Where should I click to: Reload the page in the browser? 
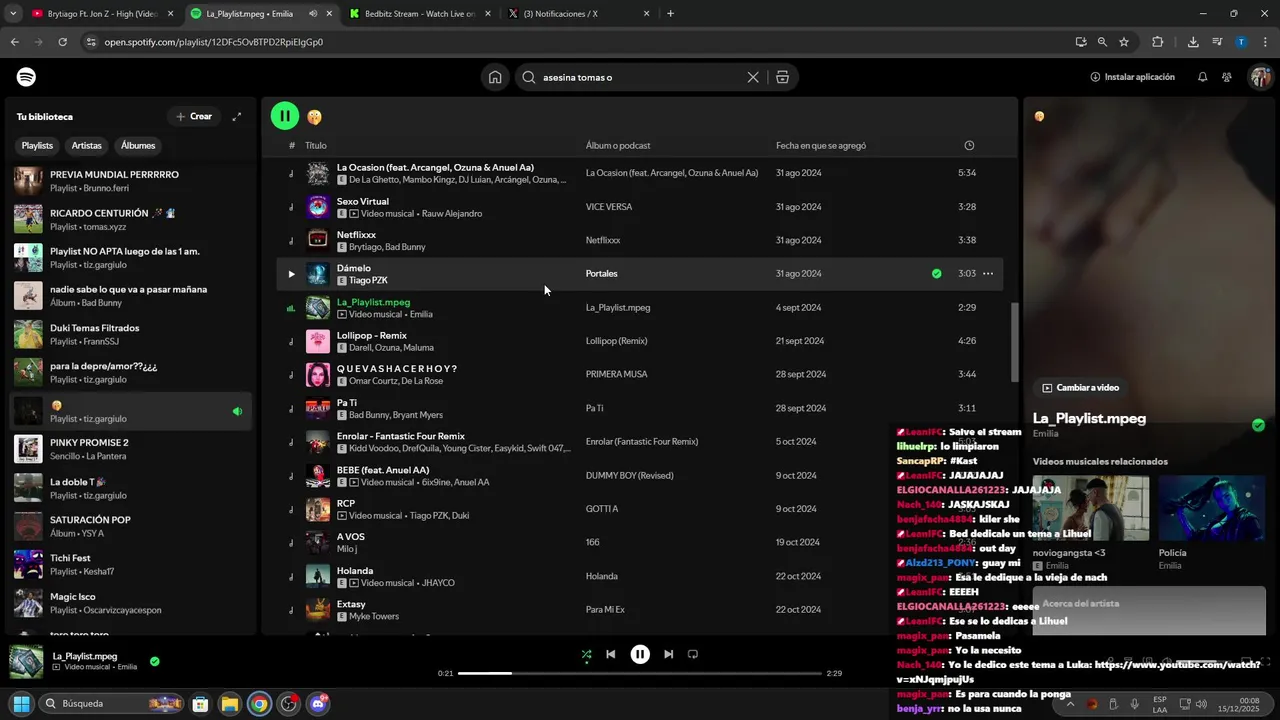[x=63, y=42]
